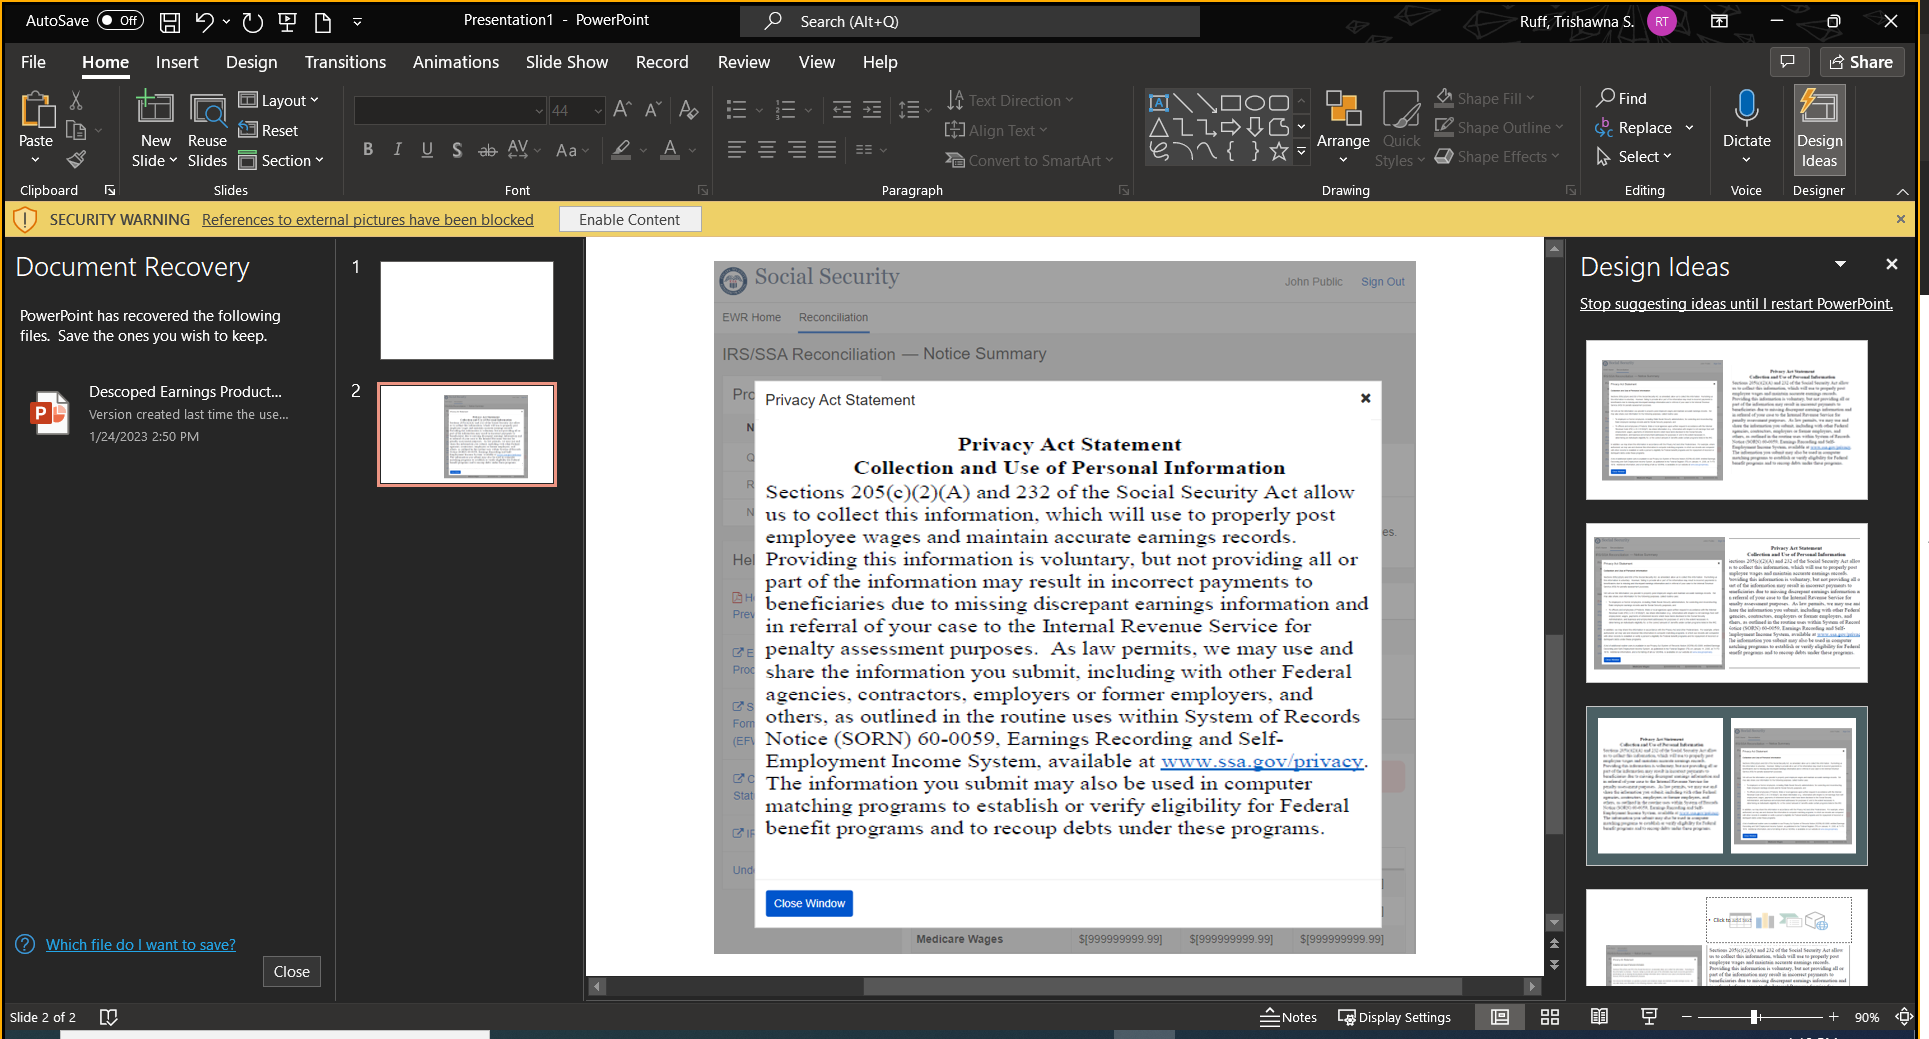Click the zoom slider handle
Viewport: 1929px width, 1039px height.
coord(1754,1017)
